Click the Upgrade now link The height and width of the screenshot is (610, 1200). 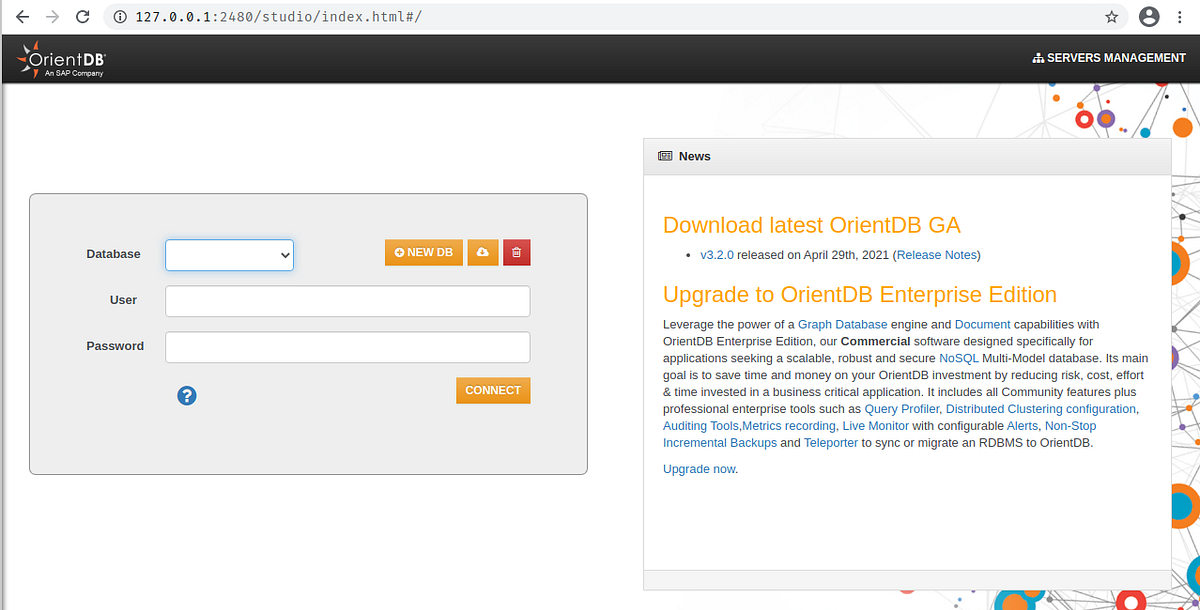pyautogui.click(x=699, y=469)
